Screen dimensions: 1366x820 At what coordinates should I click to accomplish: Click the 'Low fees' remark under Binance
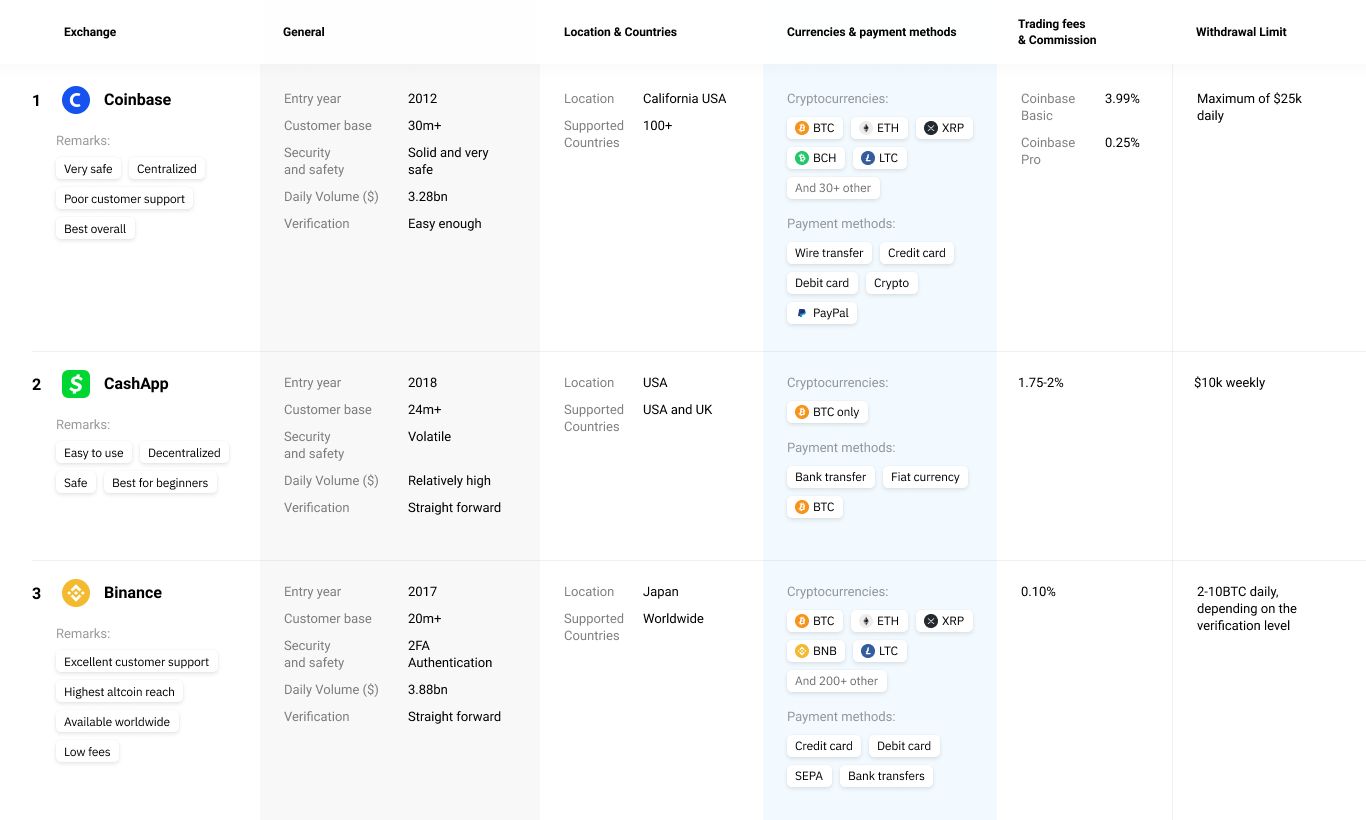point(87,752)
